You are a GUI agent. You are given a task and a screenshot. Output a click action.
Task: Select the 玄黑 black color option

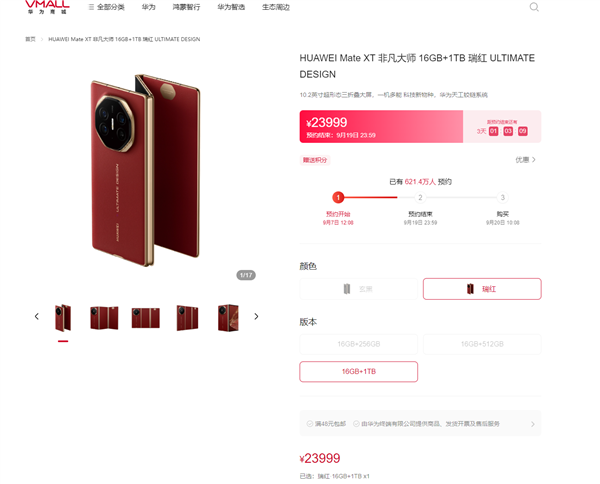click(x=359, y=289)
